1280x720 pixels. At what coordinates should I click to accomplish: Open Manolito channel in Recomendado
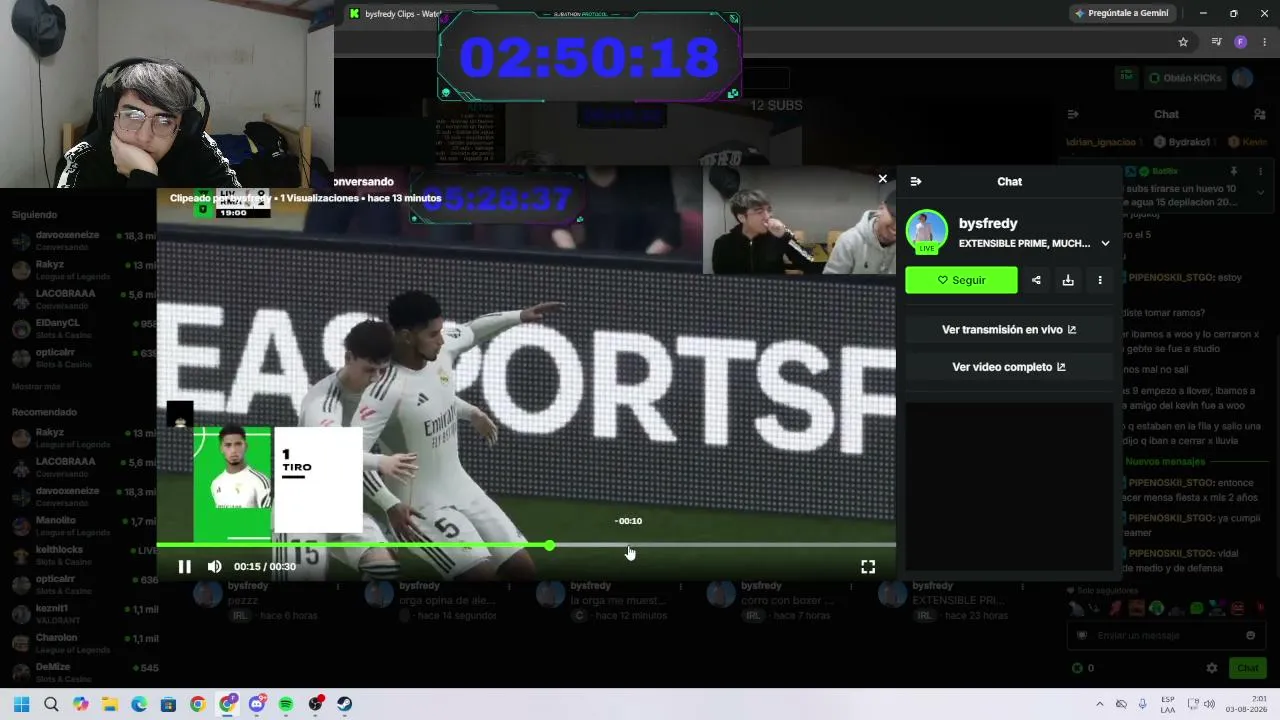[x=80, y=526]
